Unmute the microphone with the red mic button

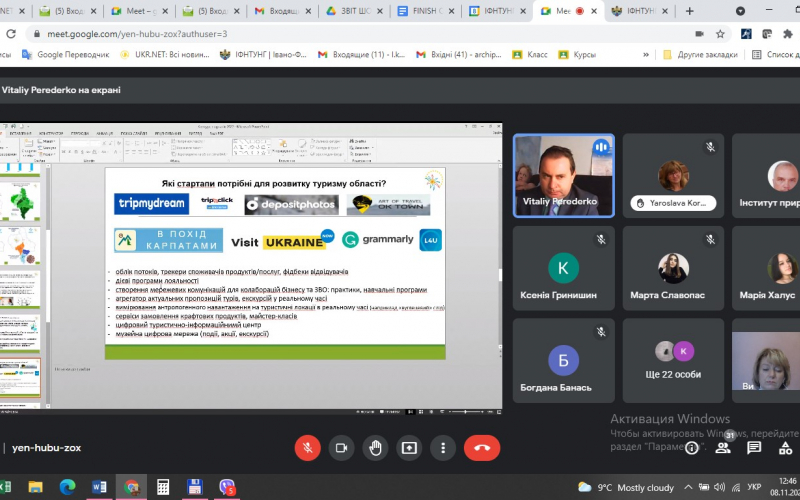(x=308, y=448)
